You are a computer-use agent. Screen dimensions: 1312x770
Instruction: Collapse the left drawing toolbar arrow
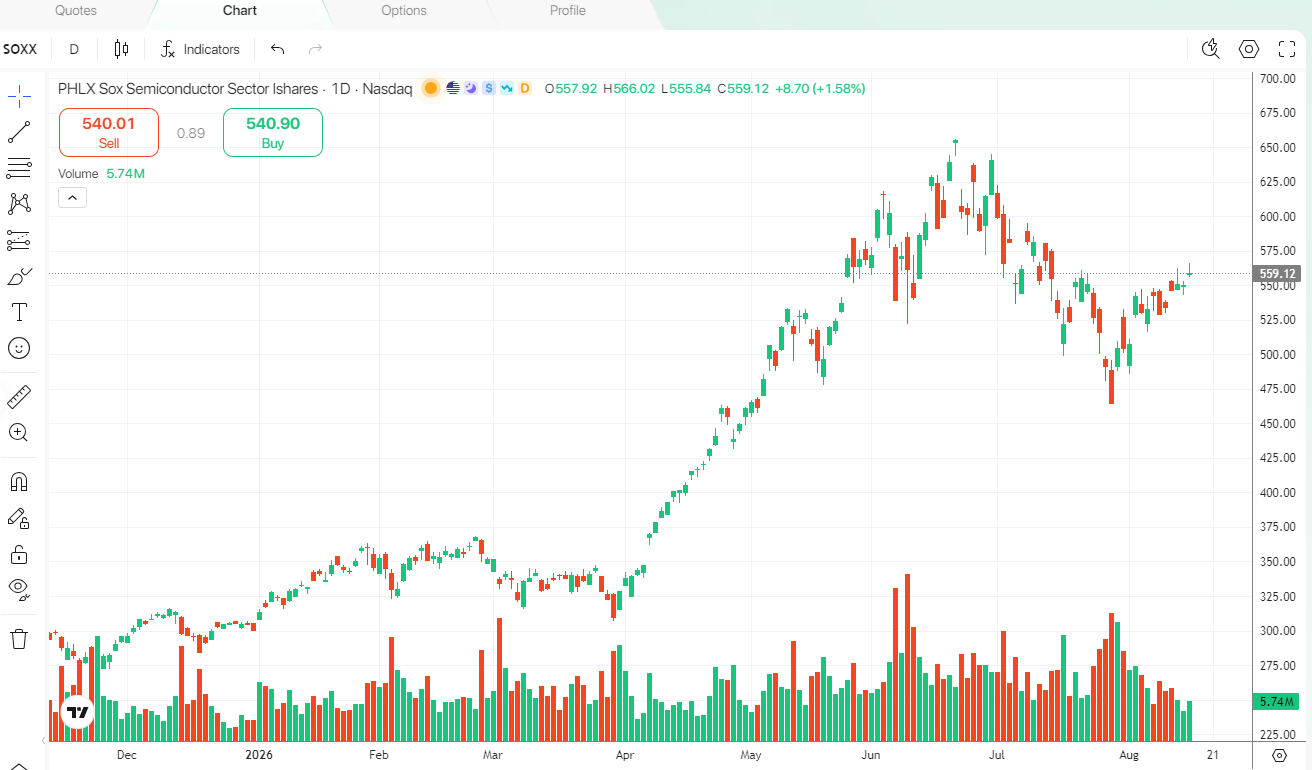(44, 741)
